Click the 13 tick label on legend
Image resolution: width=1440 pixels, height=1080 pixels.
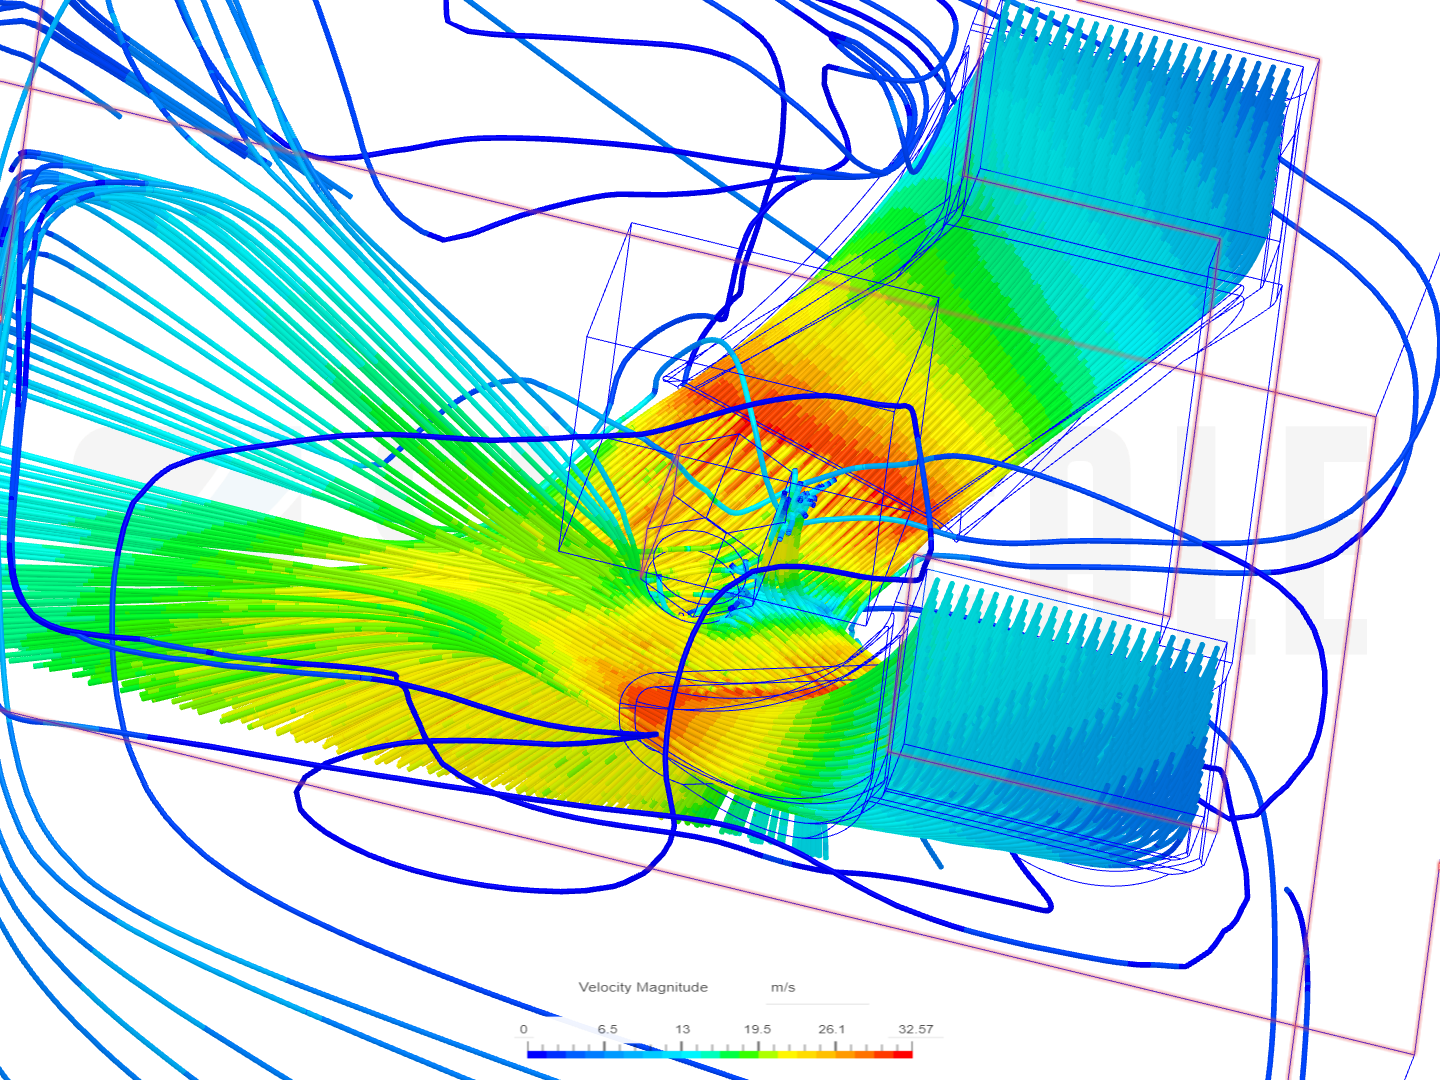click(682, 1029)
